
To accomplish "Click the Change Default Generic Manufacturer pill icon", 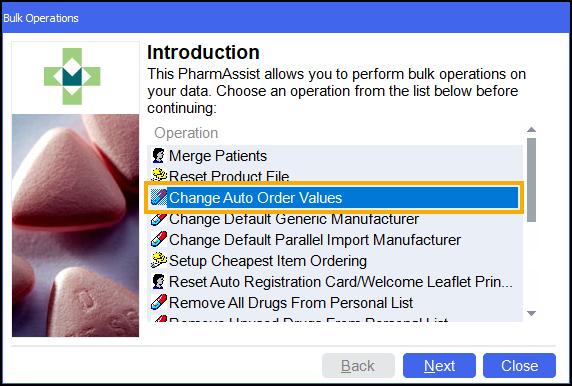I will [159, 219].
